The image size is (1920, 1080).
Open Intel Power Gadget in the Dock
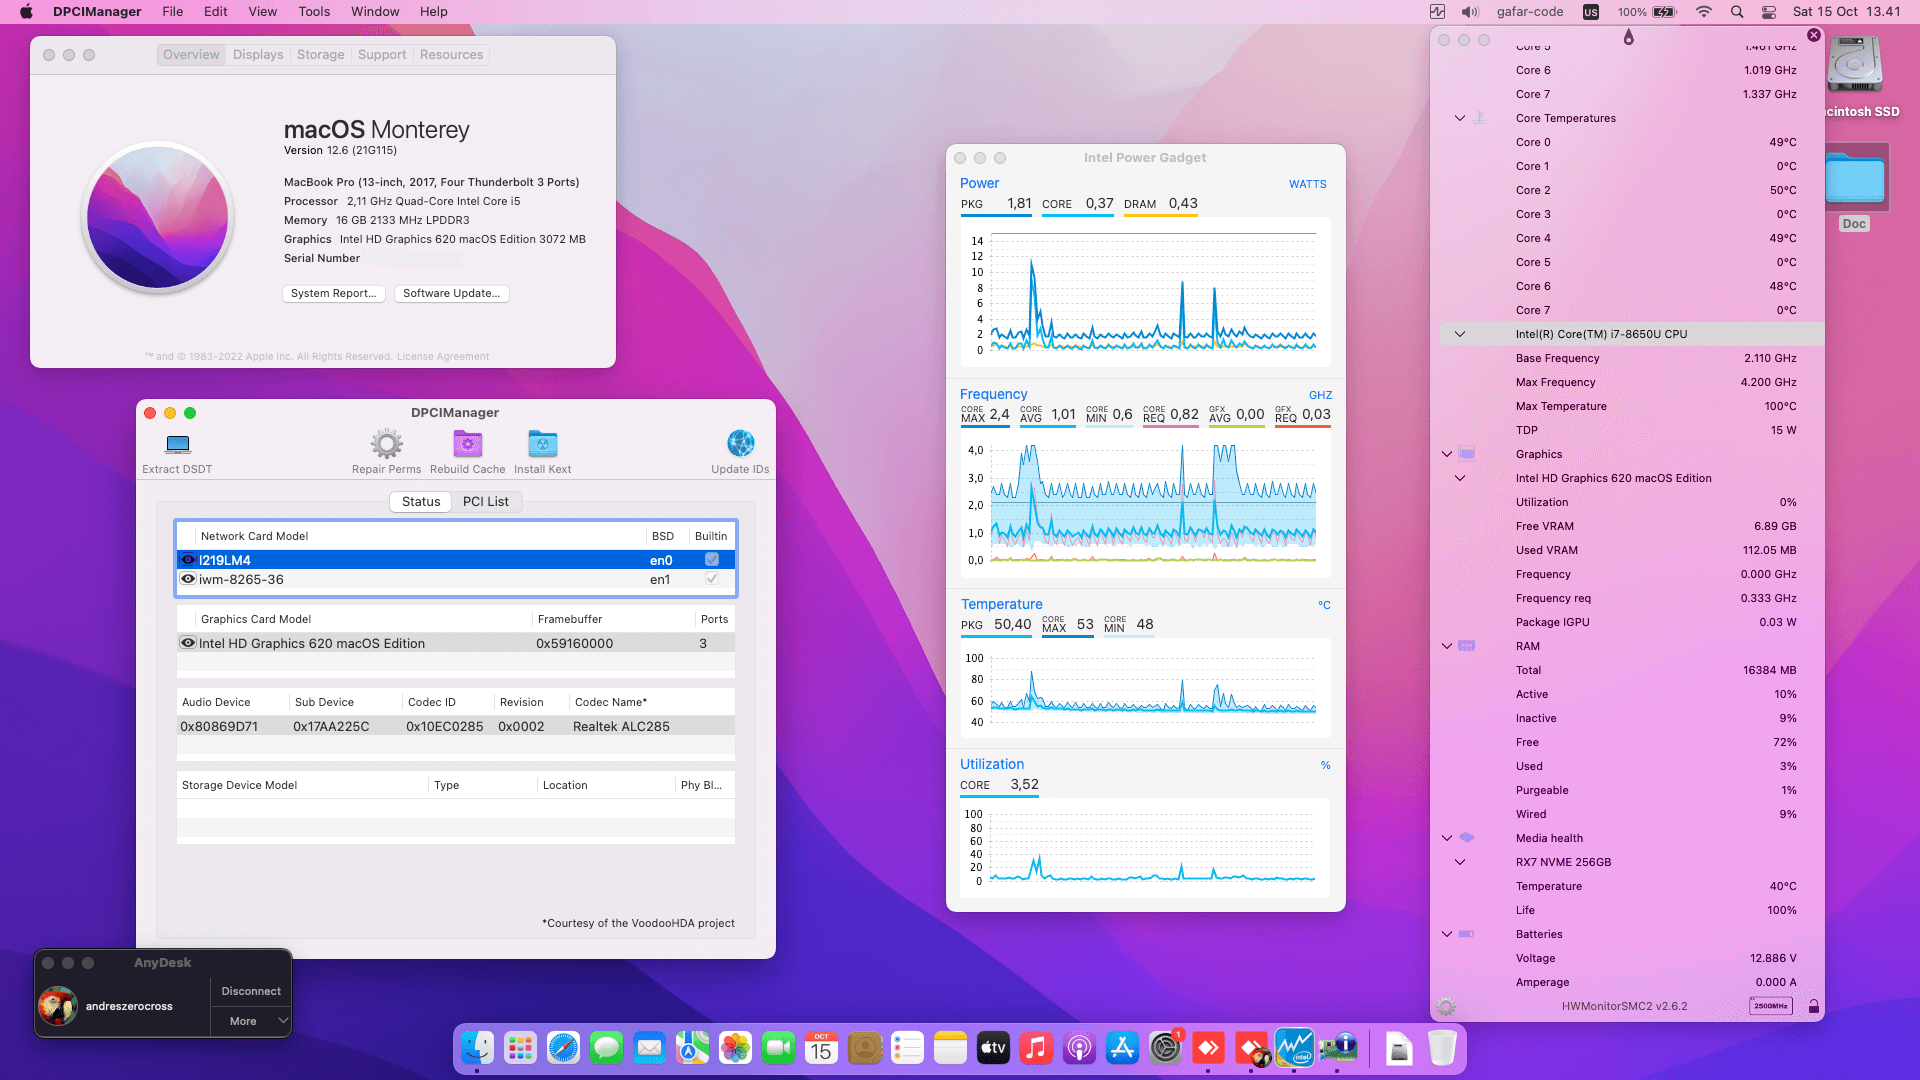(x=1294, y=1048)
